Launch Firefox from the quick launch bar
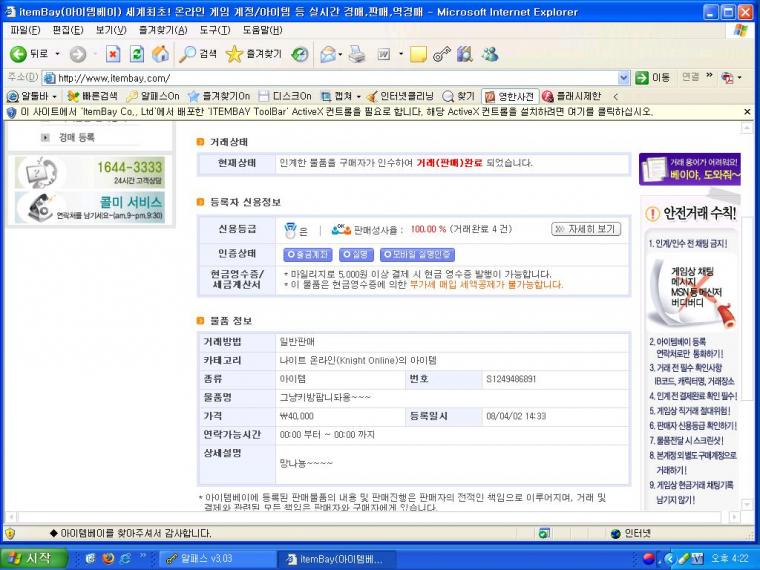 (x=109, y=558)
